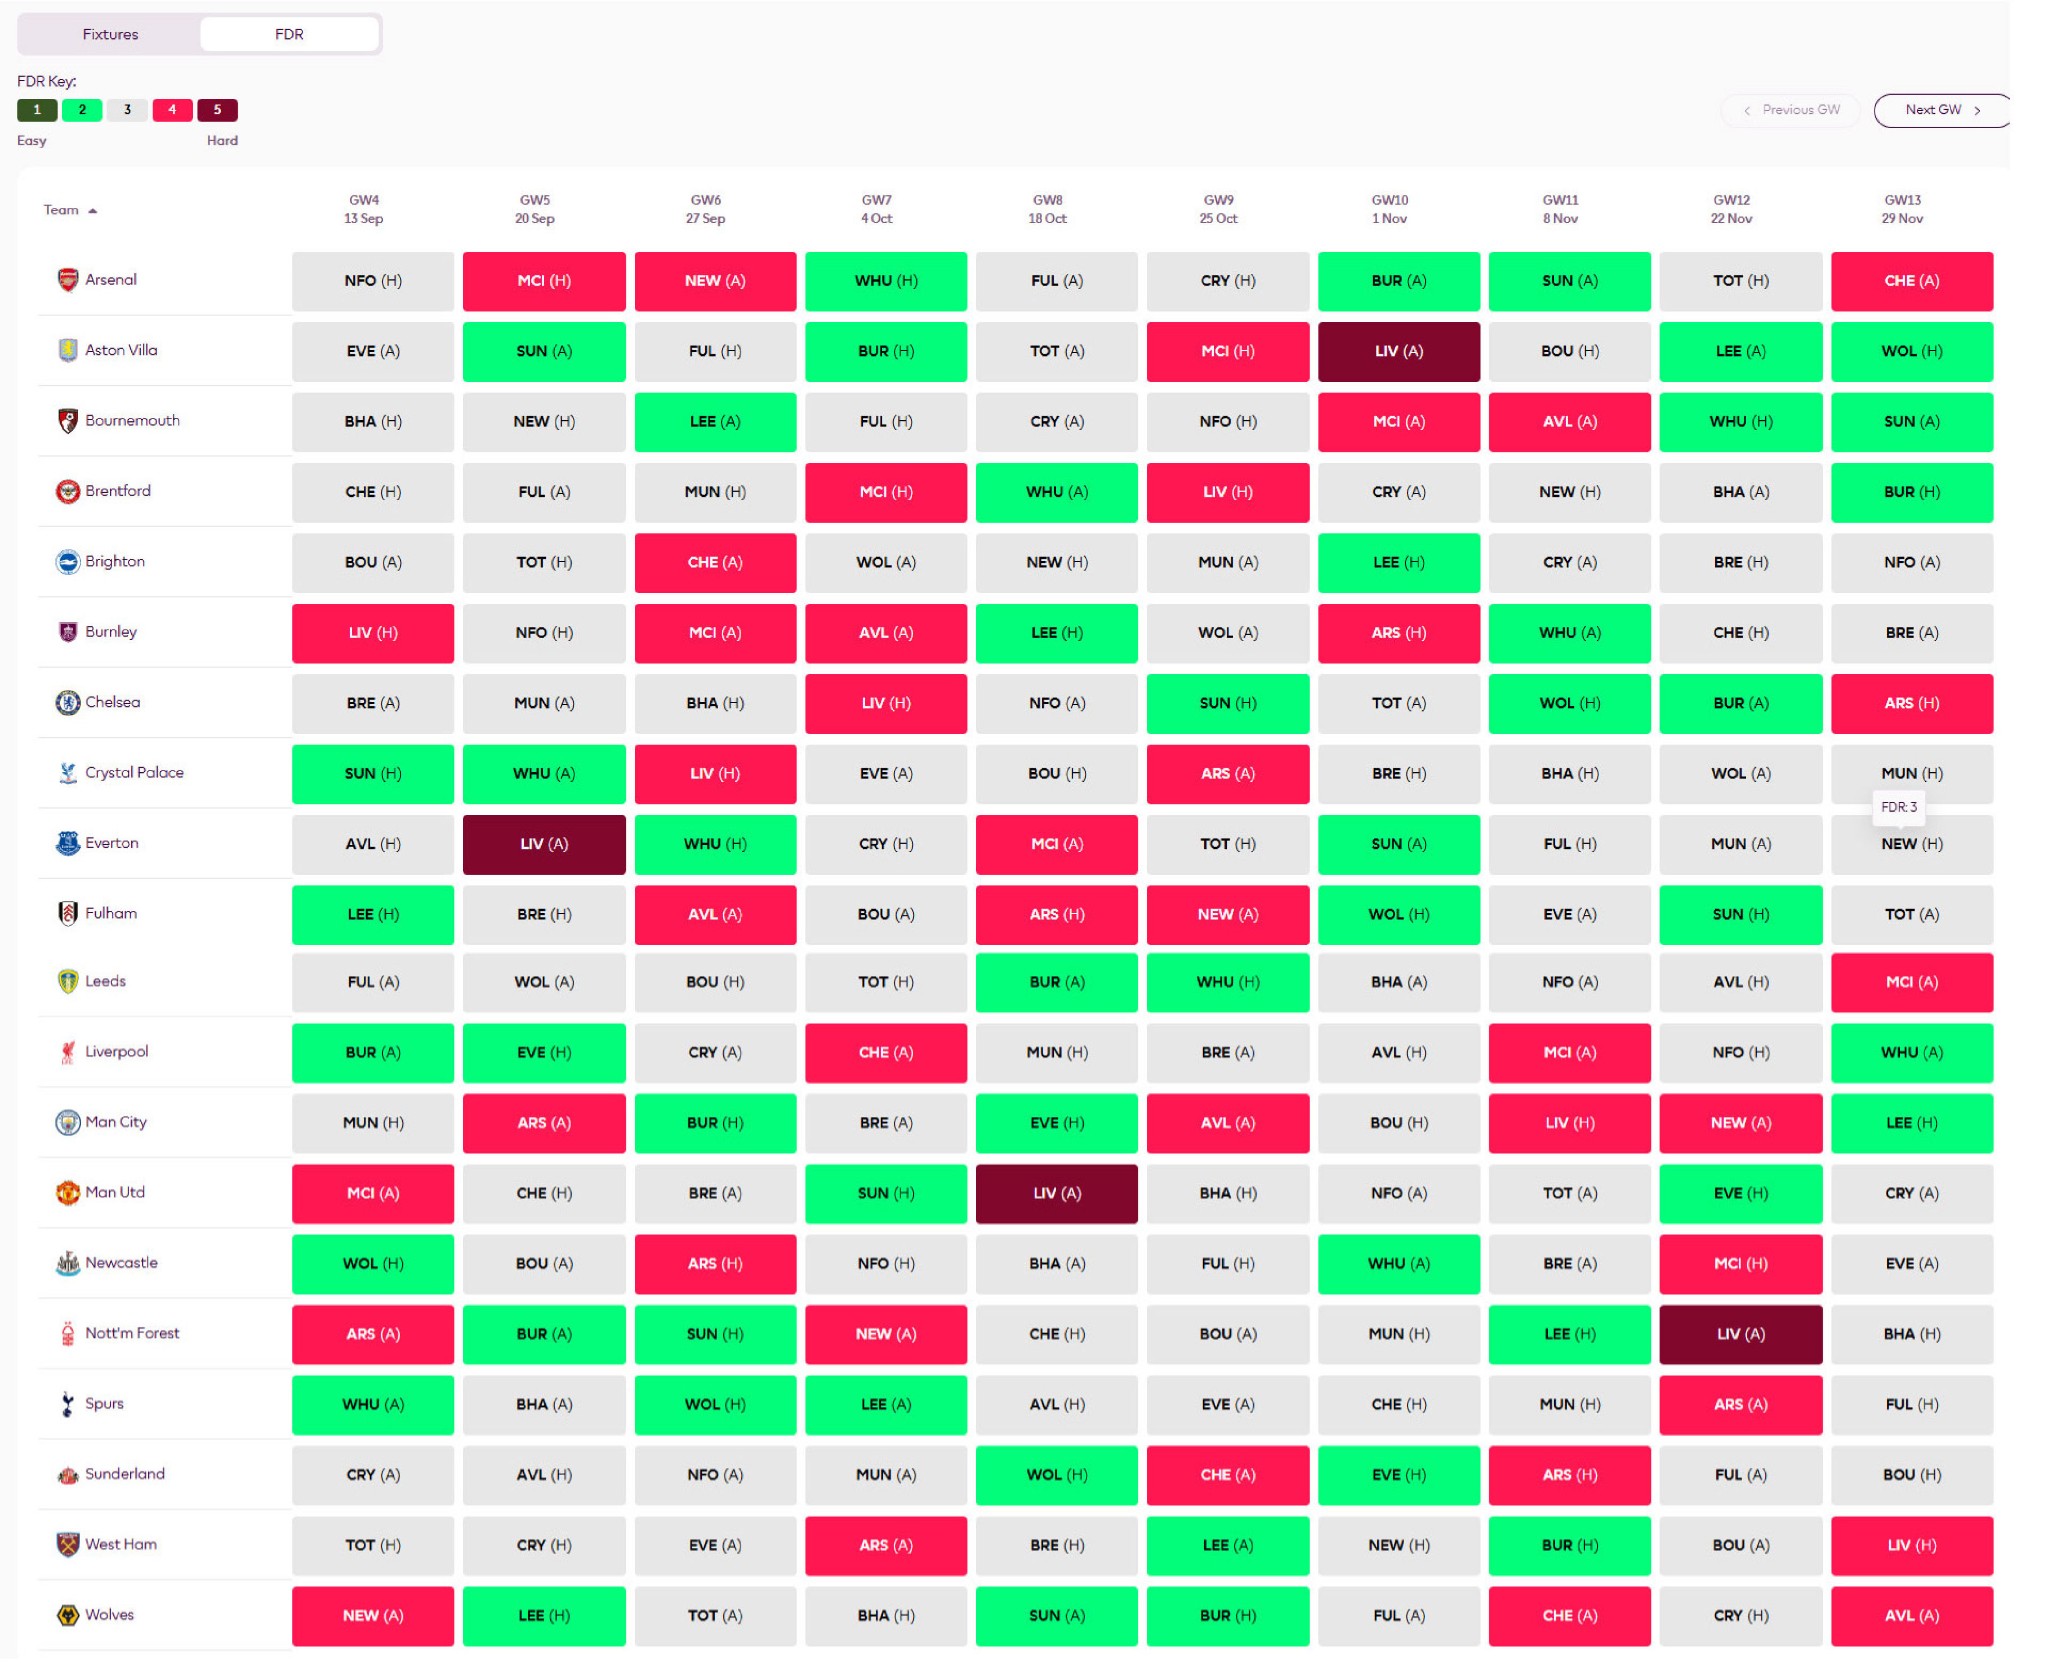Click the Bournemouth club crest
The image size is (2048, 1663).
tap(67, 421)
